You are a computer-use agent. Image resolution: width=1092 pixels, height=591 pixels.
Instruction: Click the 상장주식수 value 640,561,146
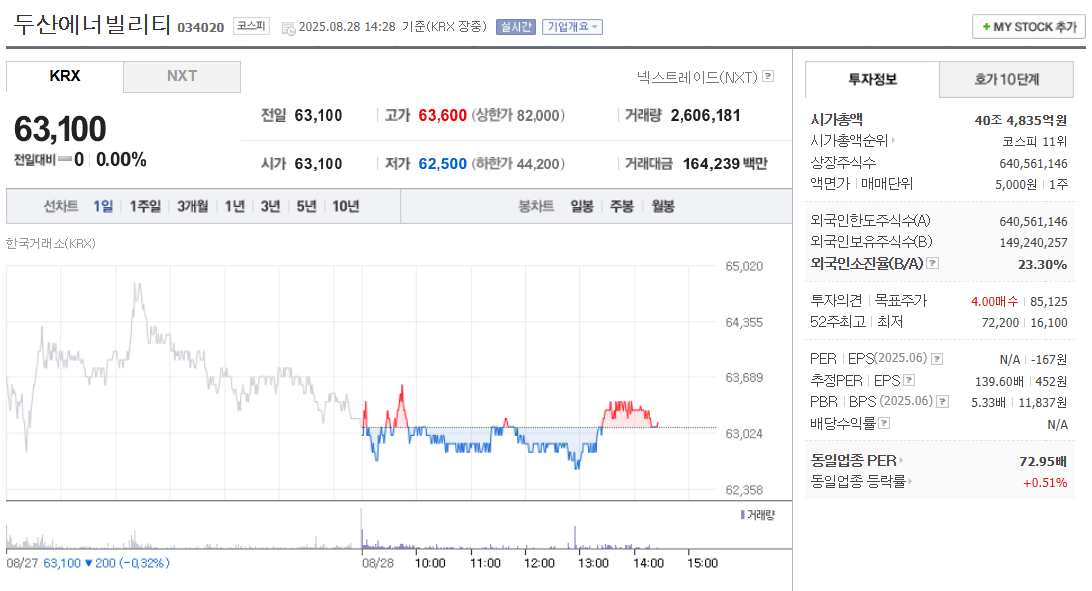[1034, 164]
